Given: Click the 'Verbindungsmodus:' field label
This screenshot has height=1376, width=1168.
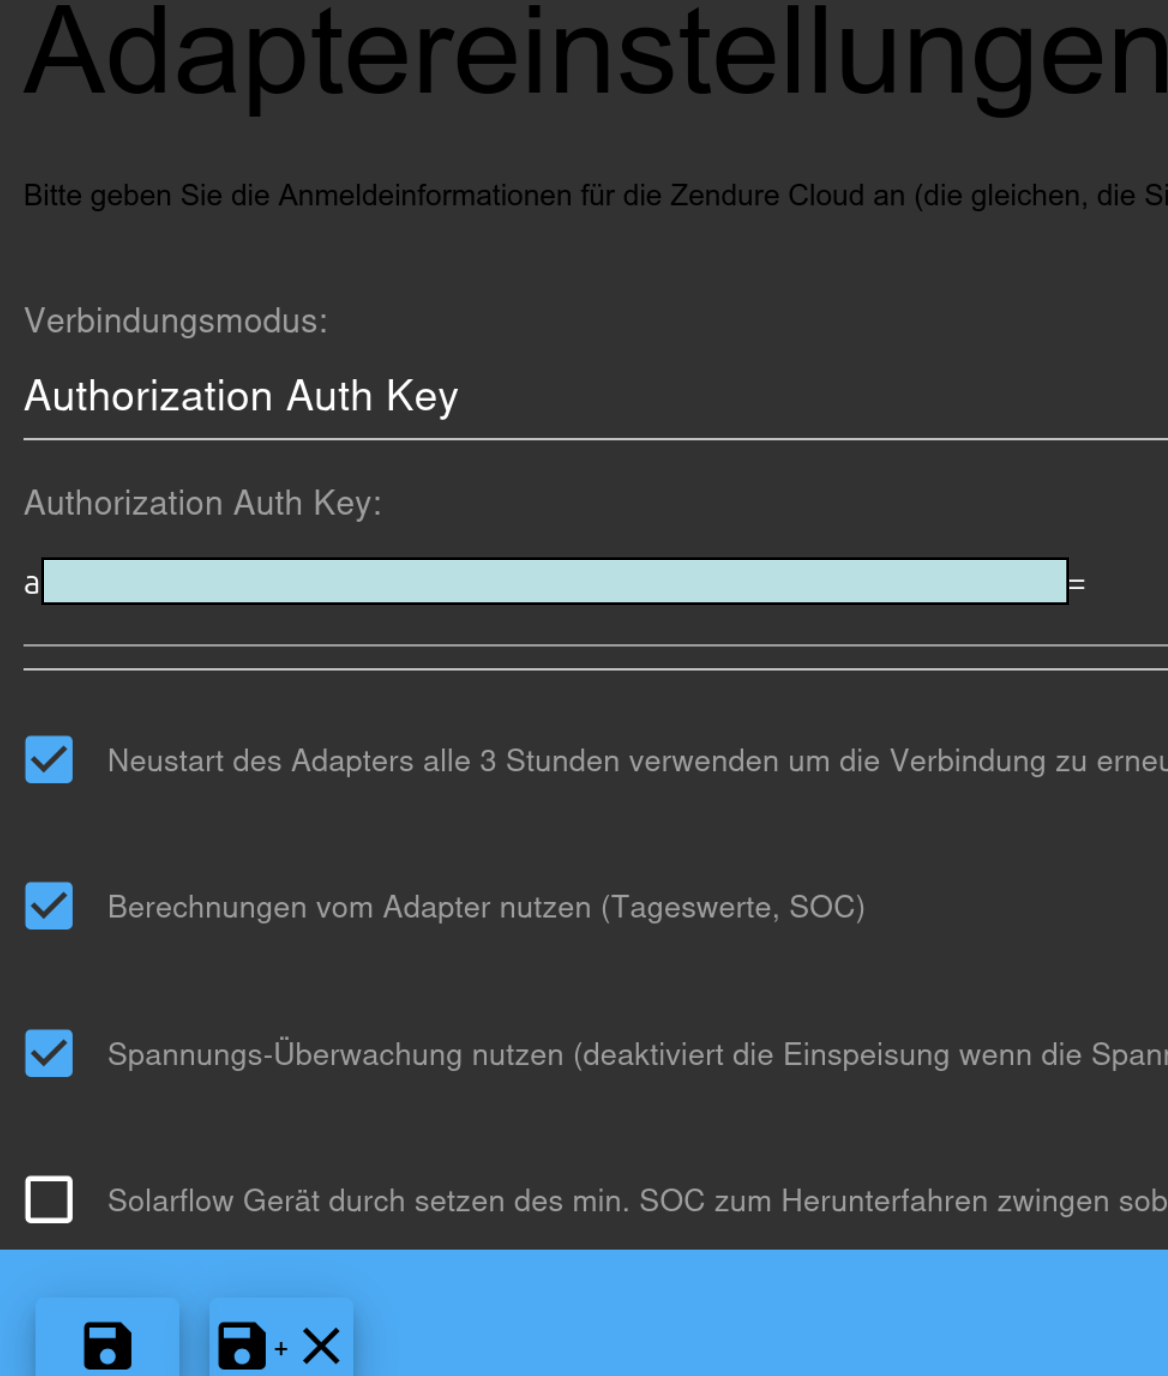Looking at the screenshot, I should tap(176, 321).
